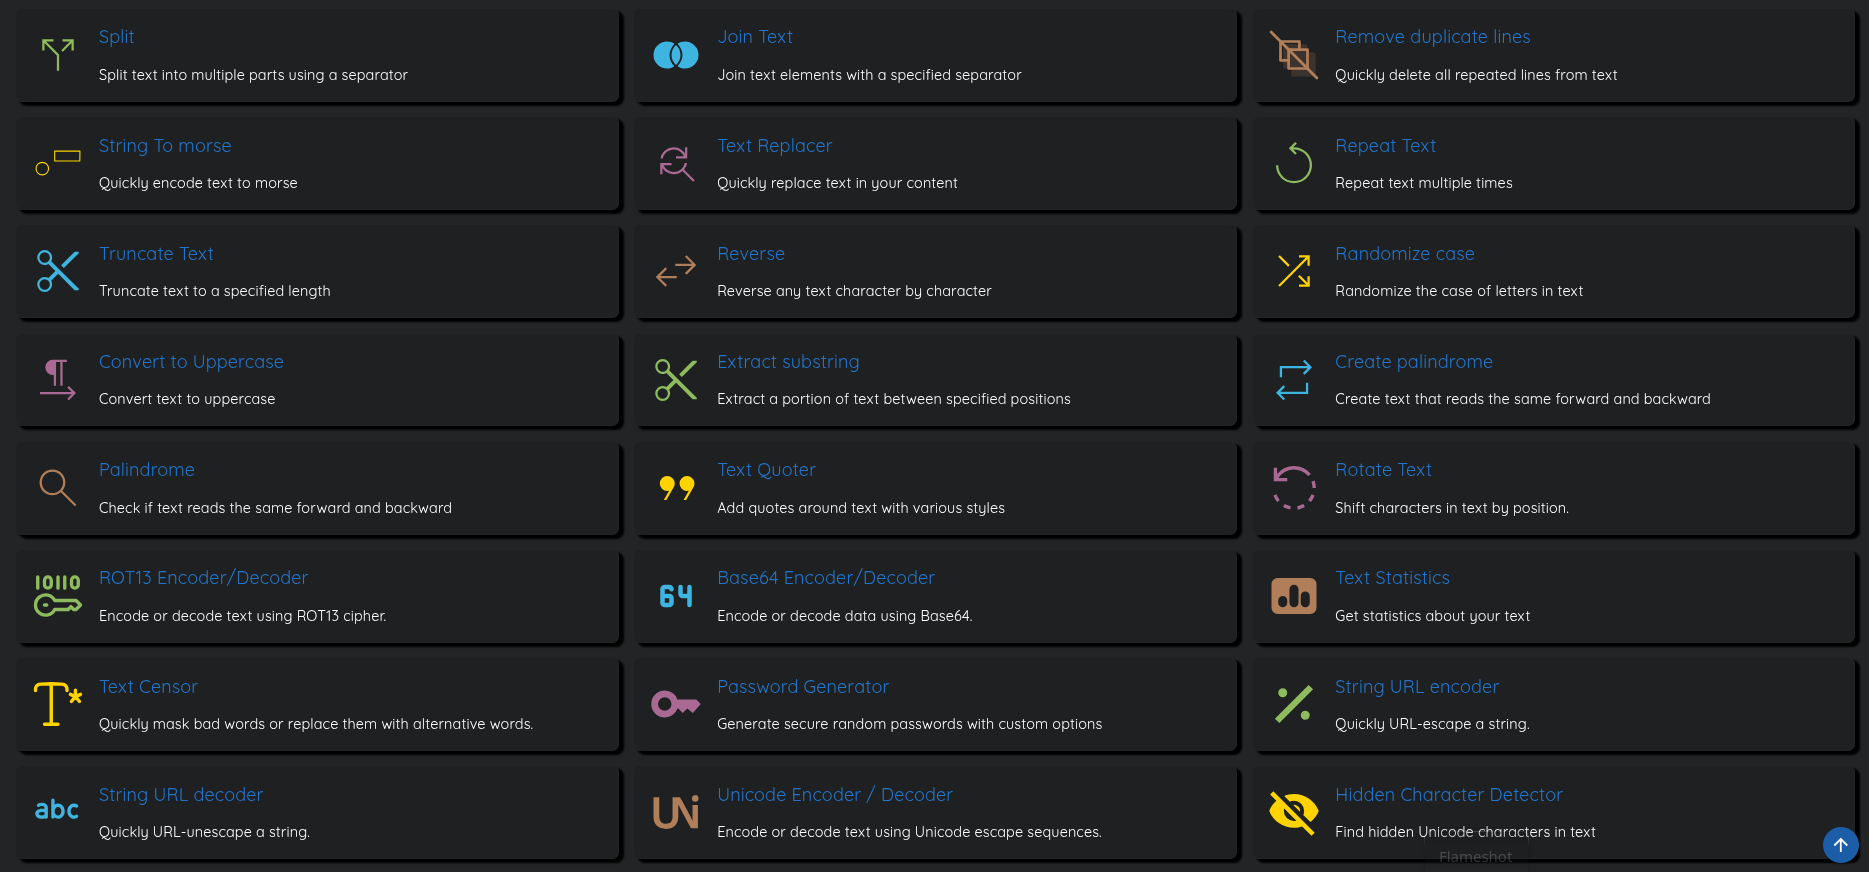1869x872 pixels.
Task: Open the Text Replacer tool link
Action: click(774, 146)
